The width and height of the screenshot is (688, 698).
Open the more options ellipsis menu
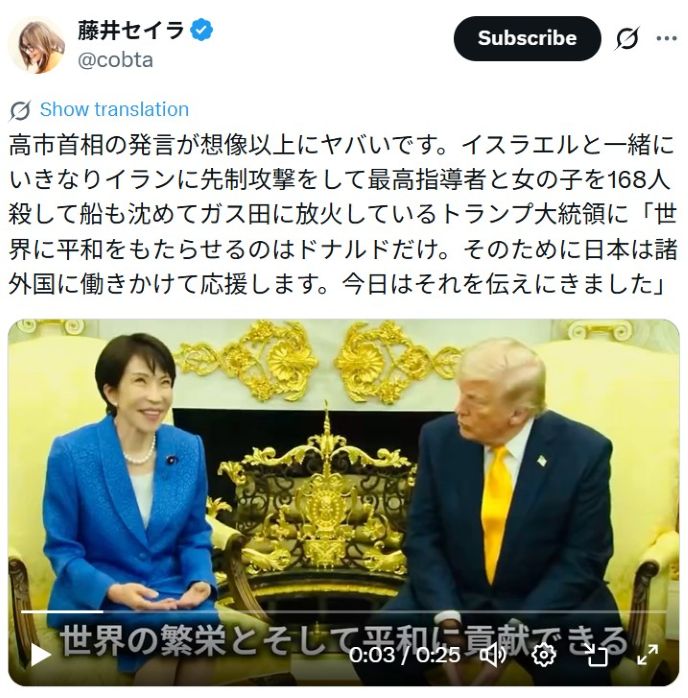tap(667, 38)
